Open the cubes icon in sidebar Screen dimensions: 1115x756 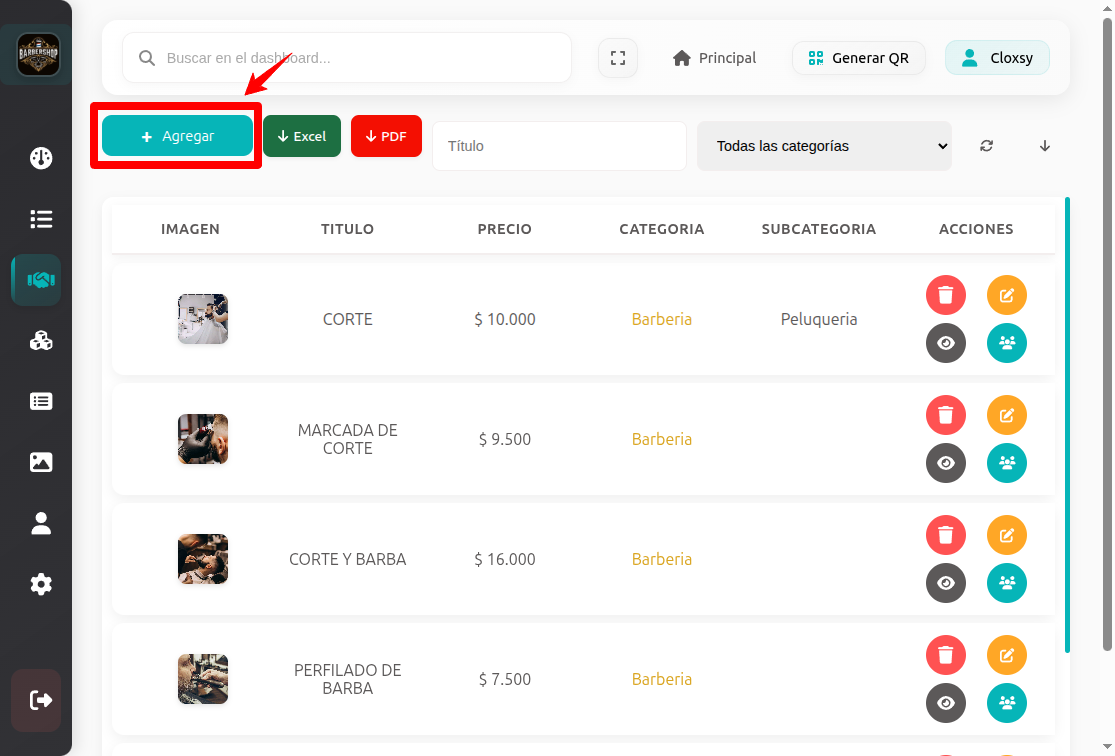click(41, 341)
